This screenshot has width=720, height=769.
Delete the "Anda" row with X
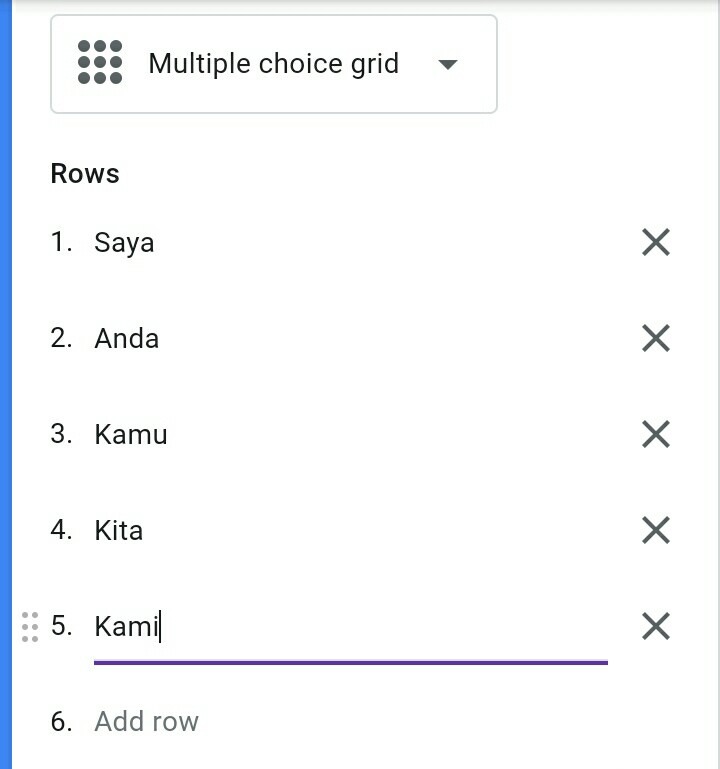[x=655, y=338]
